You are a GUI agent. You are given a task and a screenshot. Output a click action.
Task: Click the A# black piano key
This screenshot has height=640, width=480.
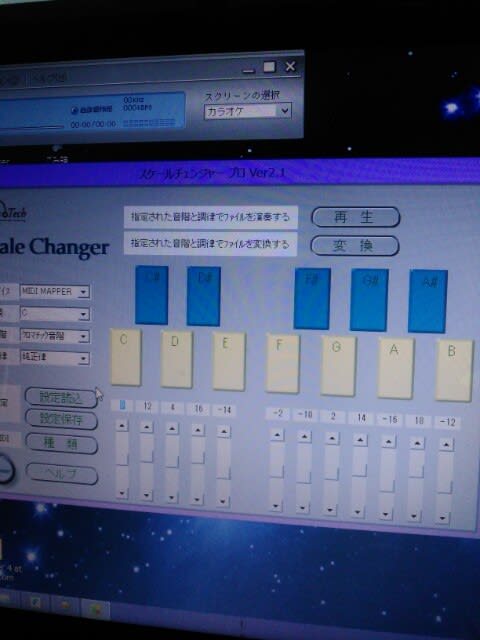pyautogui.click(x=428, y=301)
